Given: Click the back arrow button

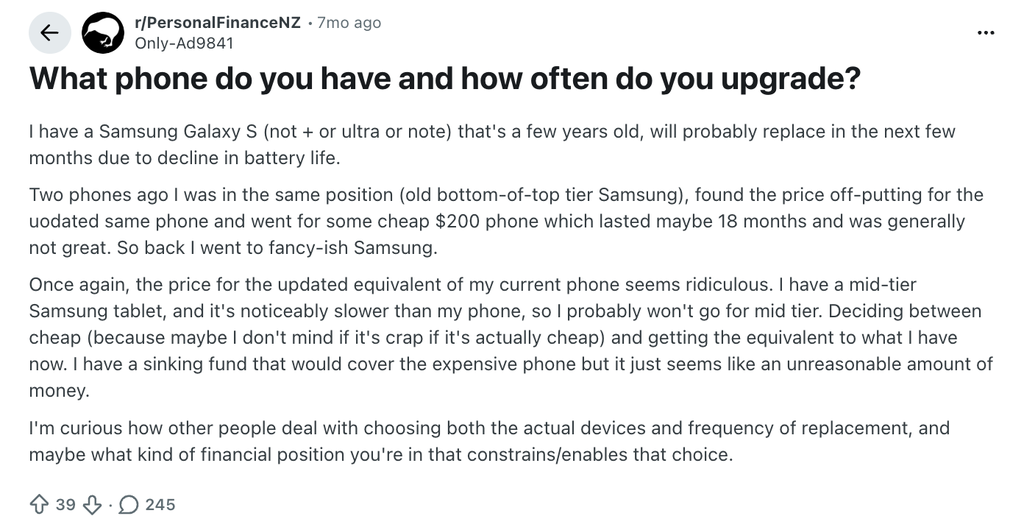Looking at the screenshot, I should (49, 32).
